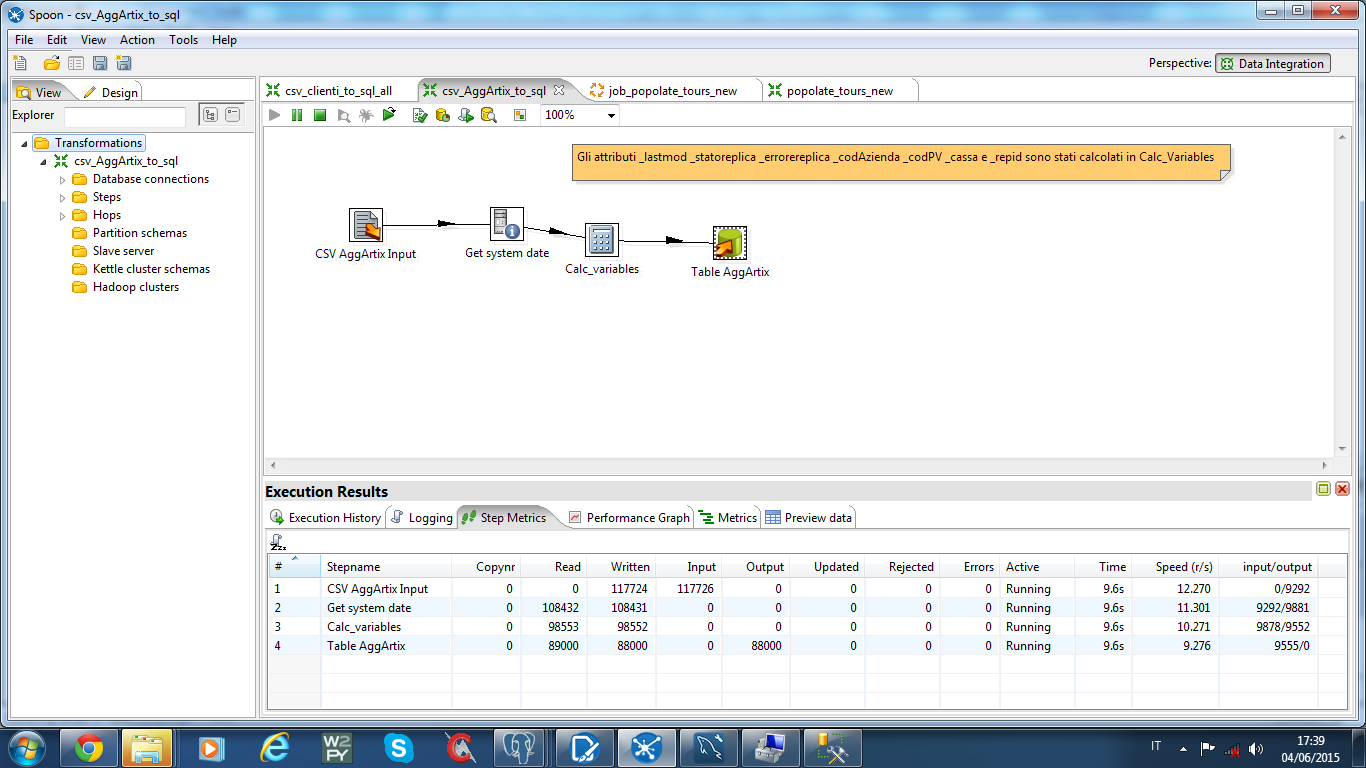
Task: Close the Execution Results panel
Action: point(1342,489)
